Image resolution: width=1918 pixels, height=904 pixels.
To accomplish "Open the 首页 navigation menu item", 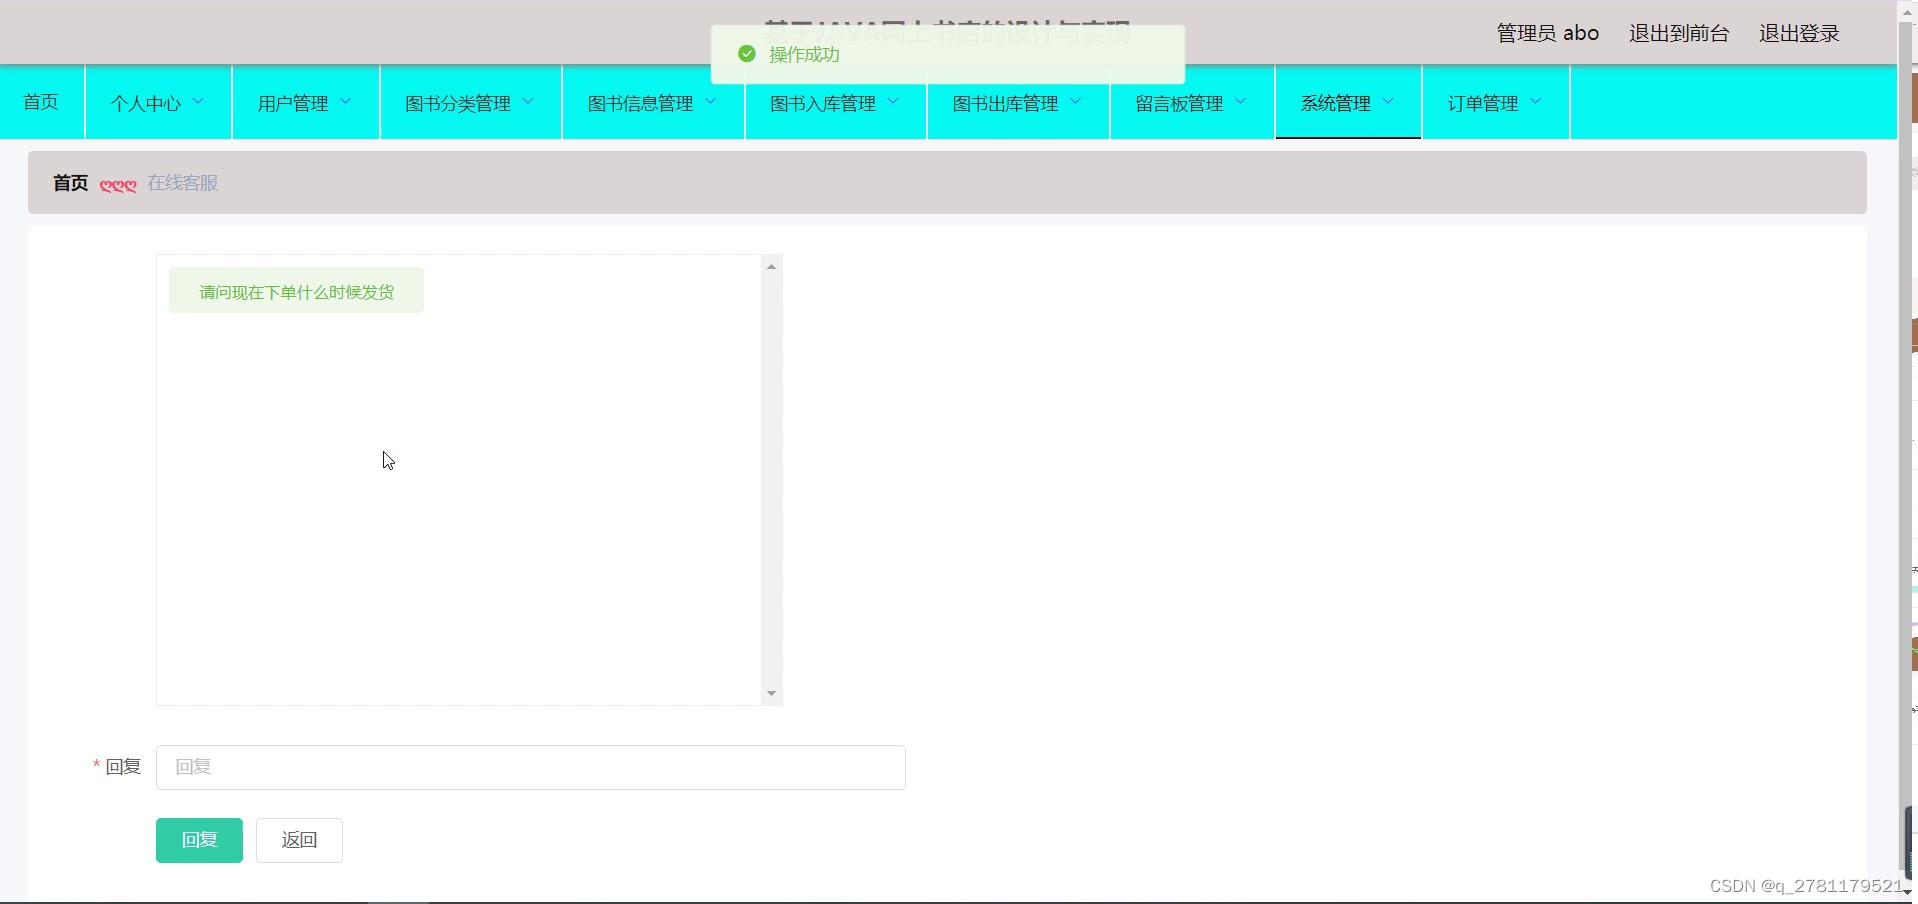I will [42, 102].
